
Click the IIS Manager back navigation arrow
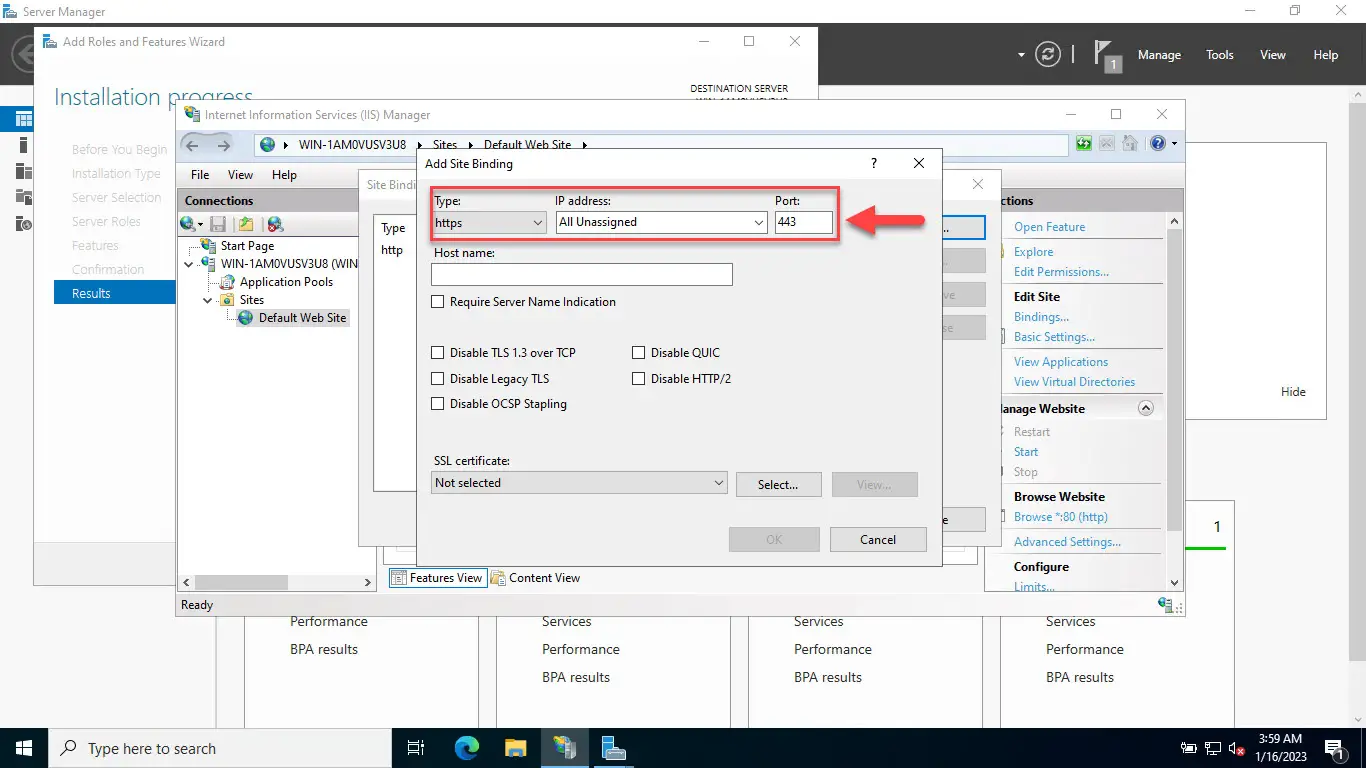pos(193,145)
